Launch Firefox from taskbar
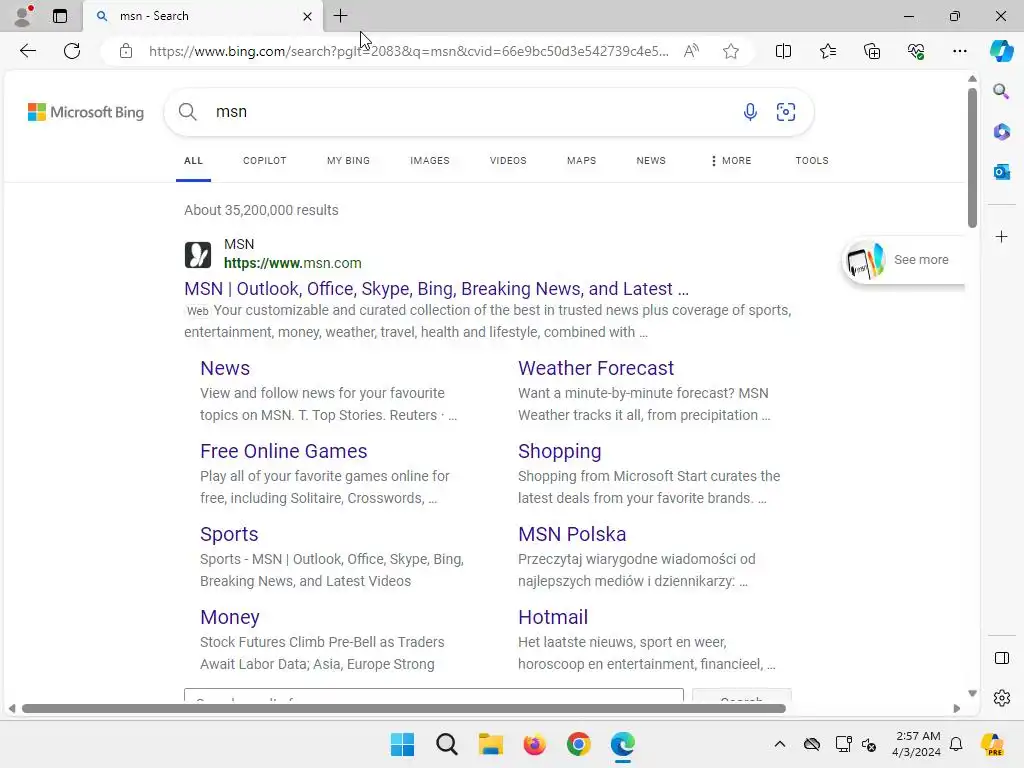Viewport: 1024px width, 768px height. pos(535,744)
